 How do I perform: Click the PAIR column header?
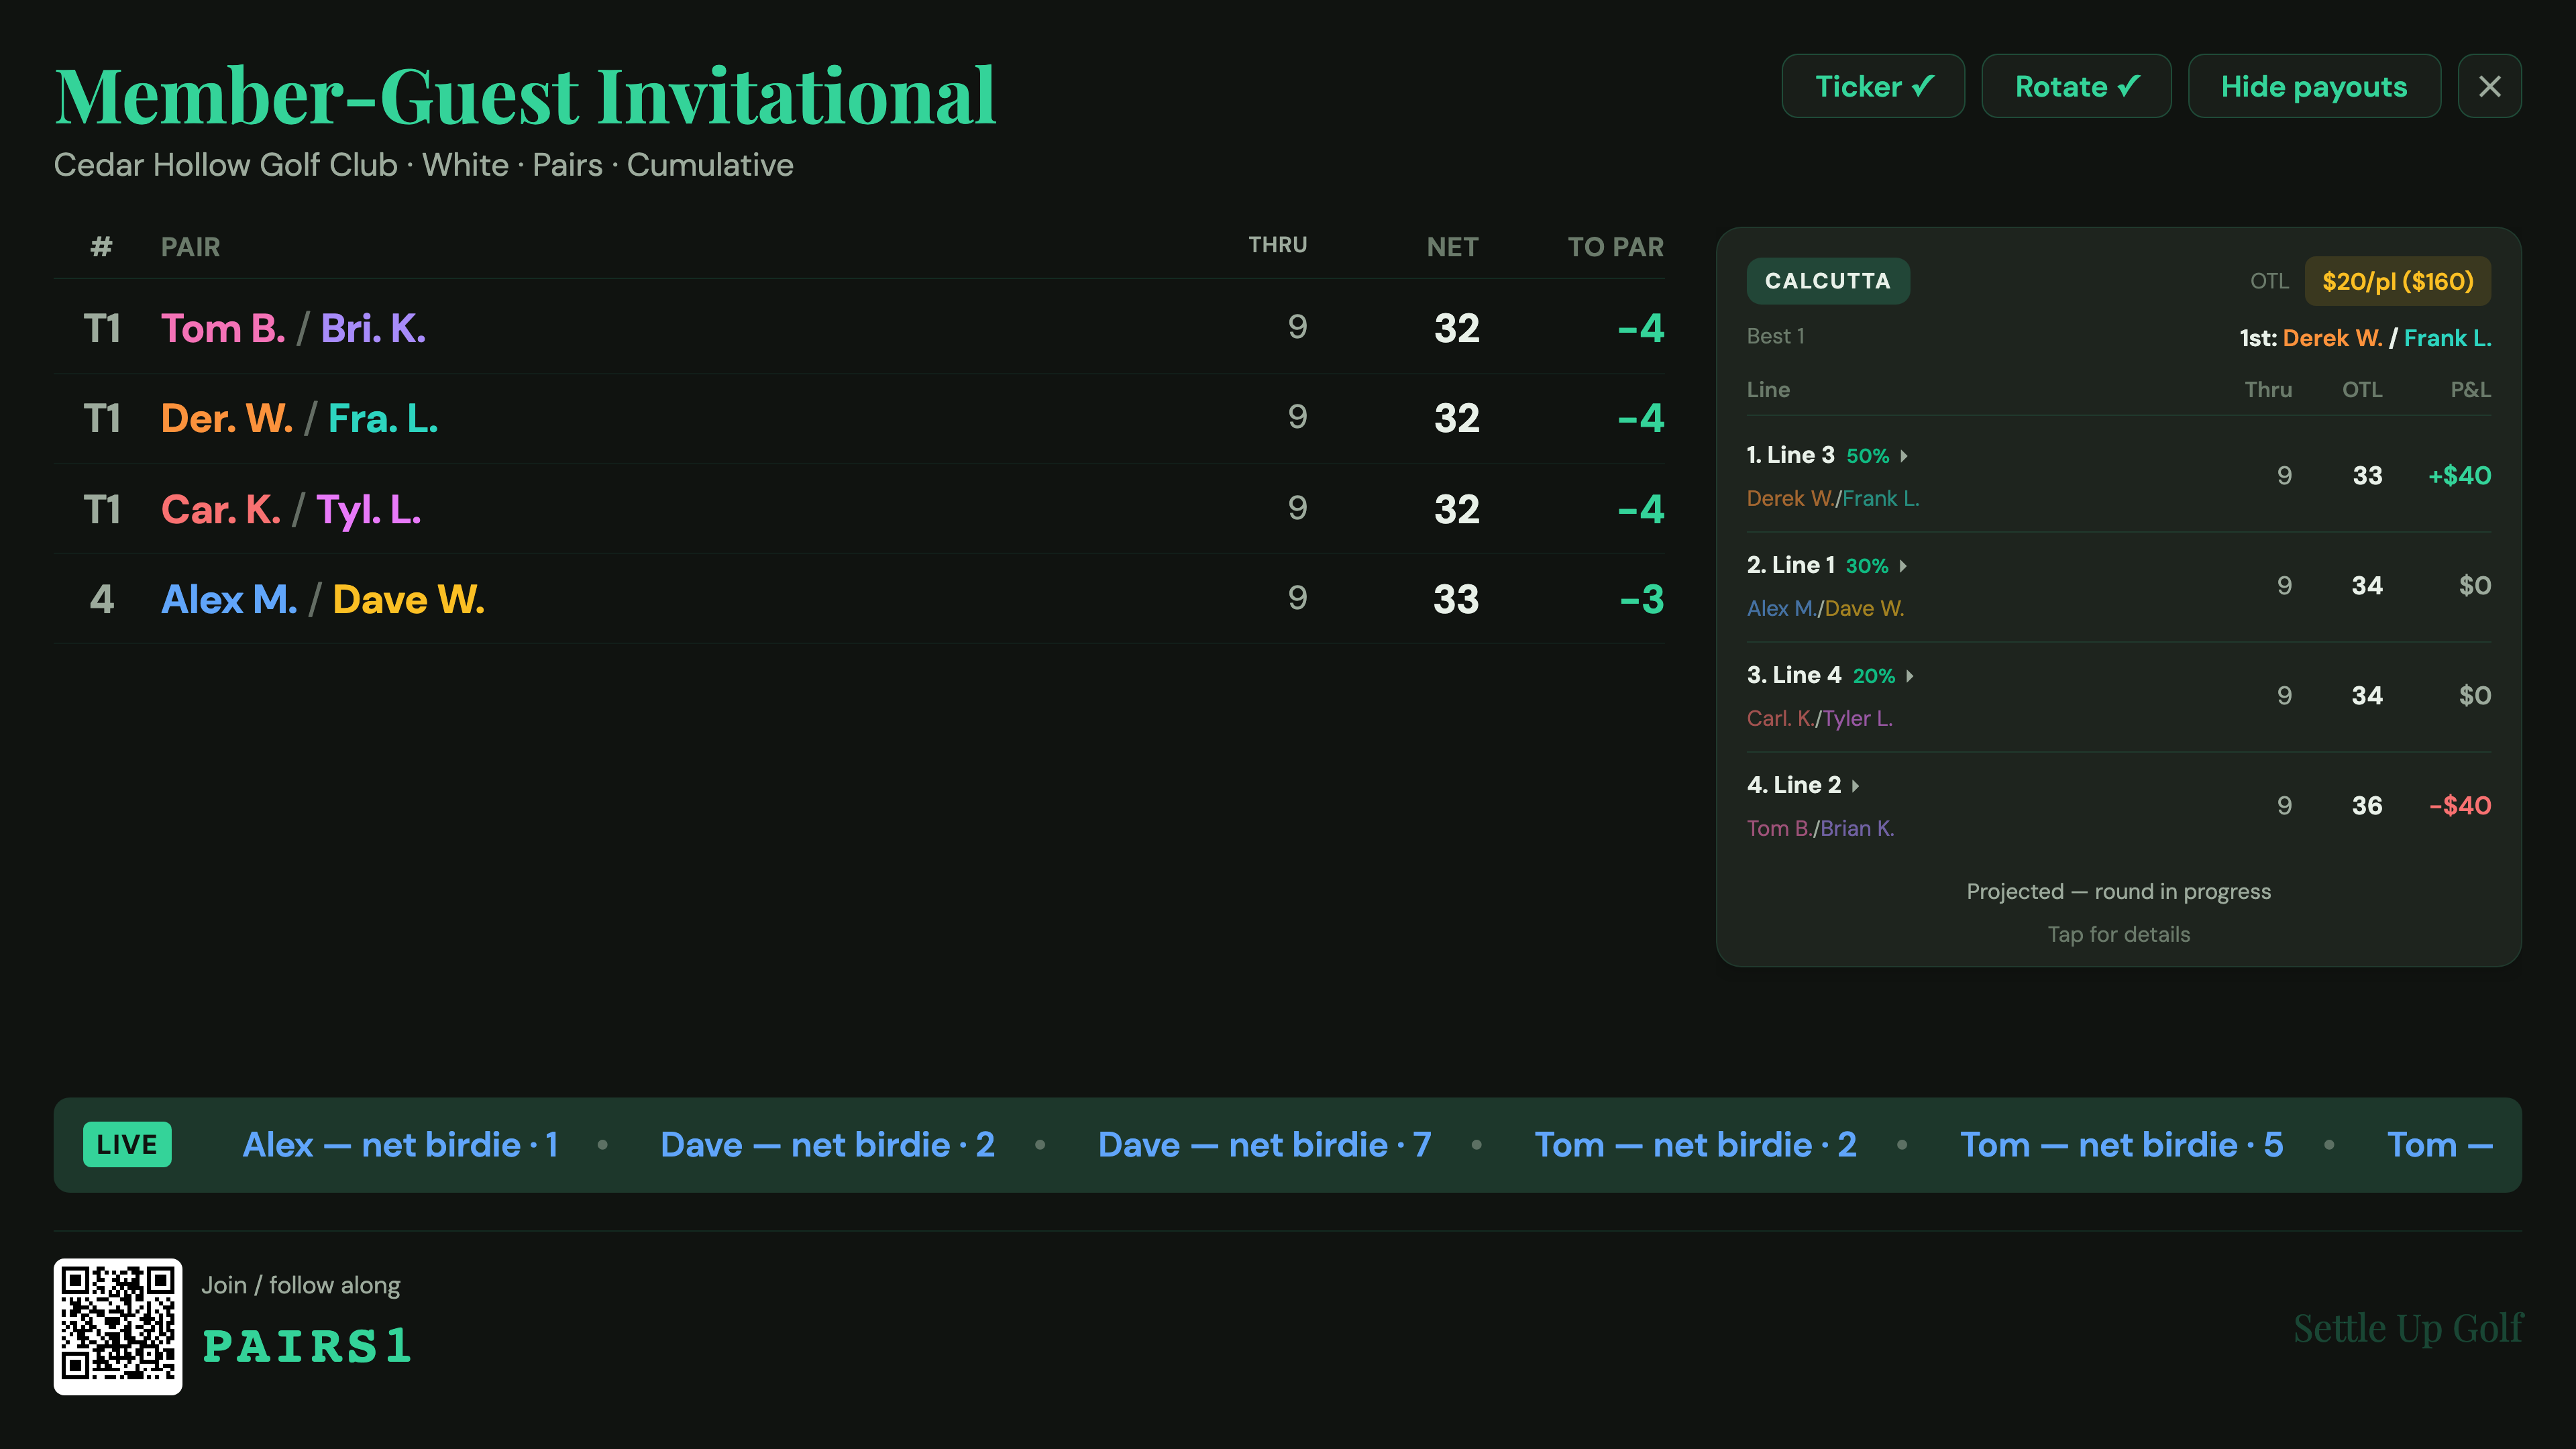(x=190, y=247)
